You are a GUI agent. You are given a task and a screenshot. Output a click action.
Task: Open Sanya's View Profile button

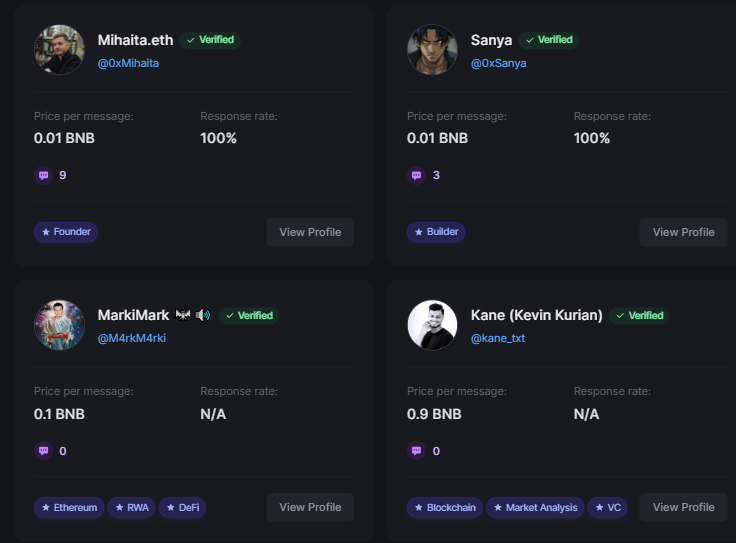point(683,232)
